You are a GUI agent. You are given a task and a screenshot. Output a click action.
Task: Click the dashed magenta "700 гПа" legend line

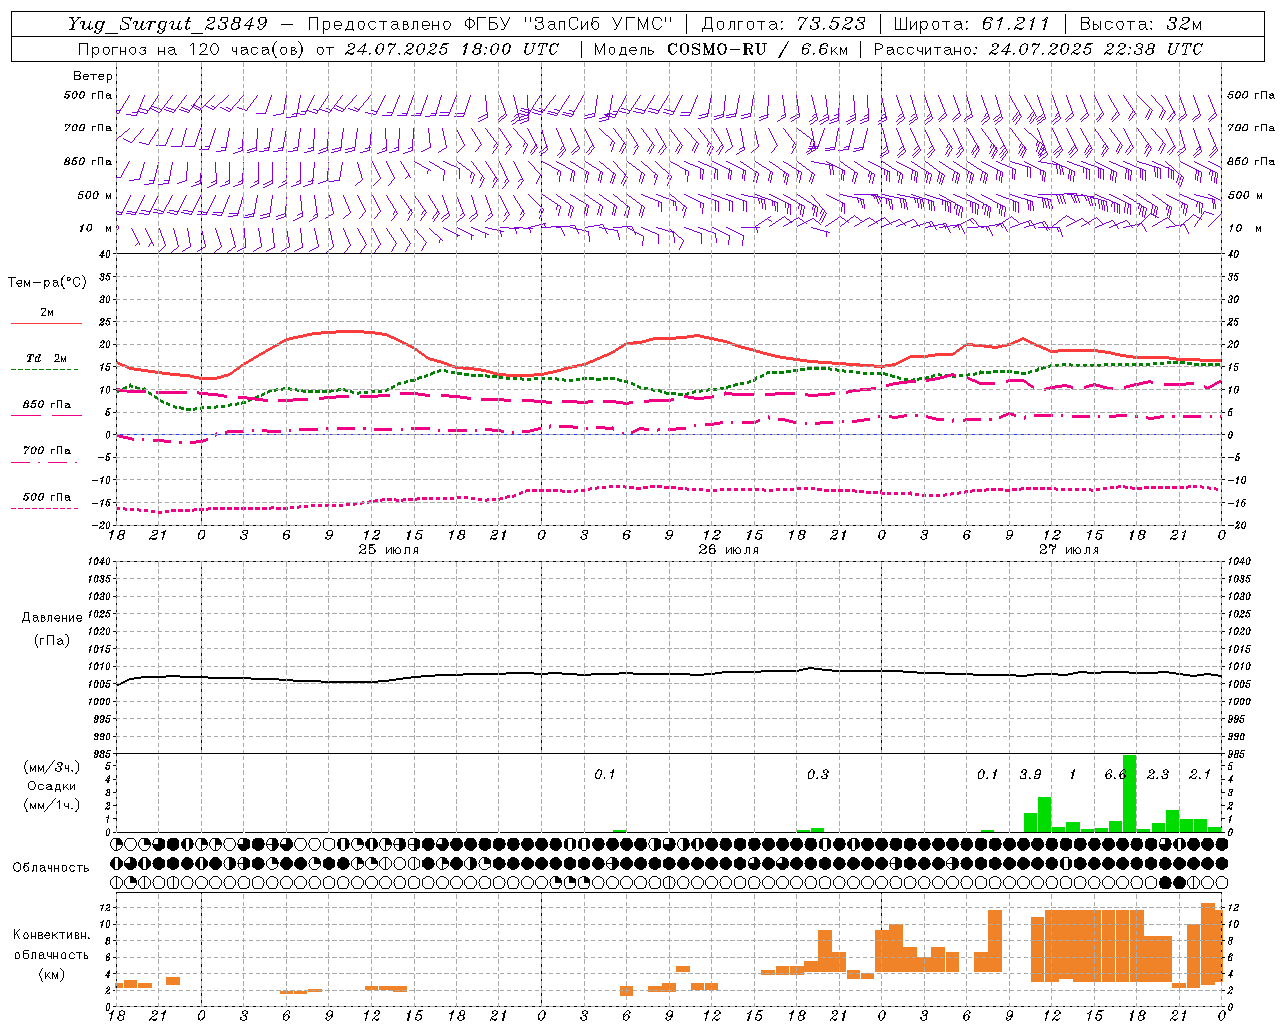[44, 462]
